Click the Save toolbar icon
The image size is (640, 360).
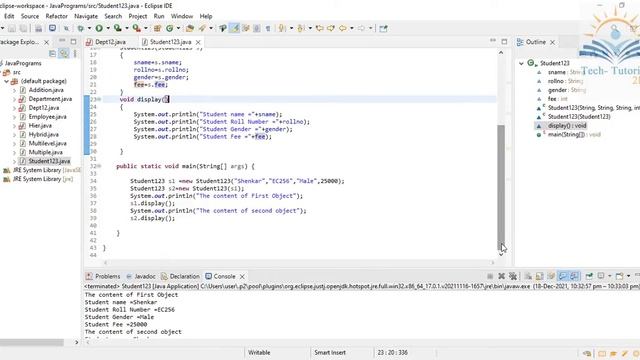(x=11, y=28)
